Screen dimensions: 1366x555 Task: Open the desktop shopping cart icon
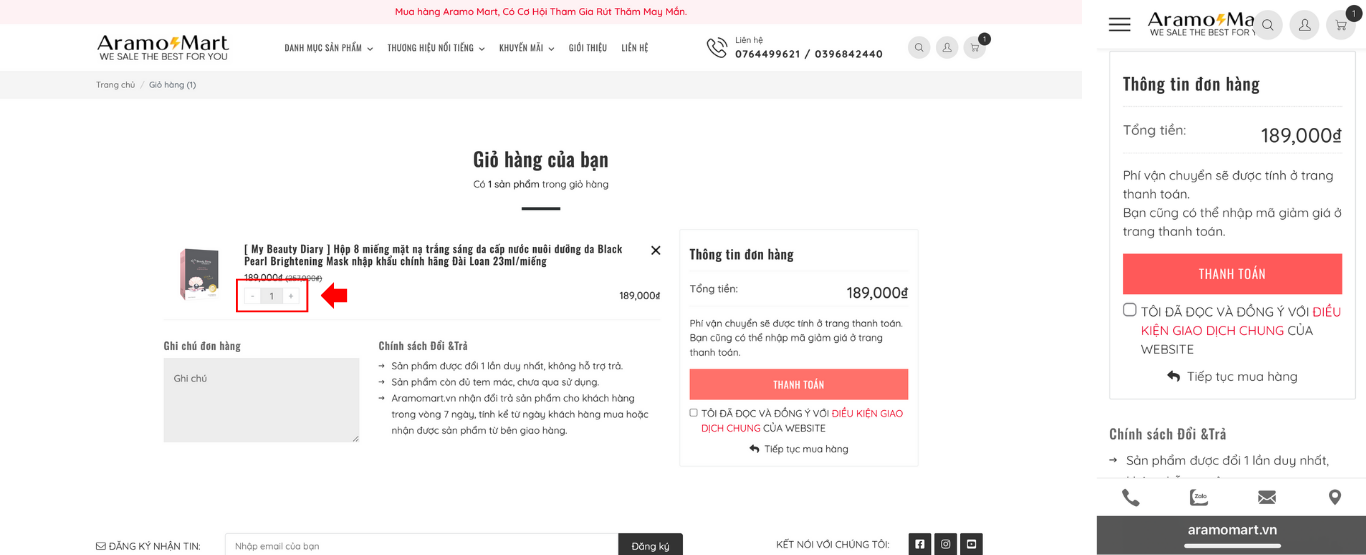974,47
